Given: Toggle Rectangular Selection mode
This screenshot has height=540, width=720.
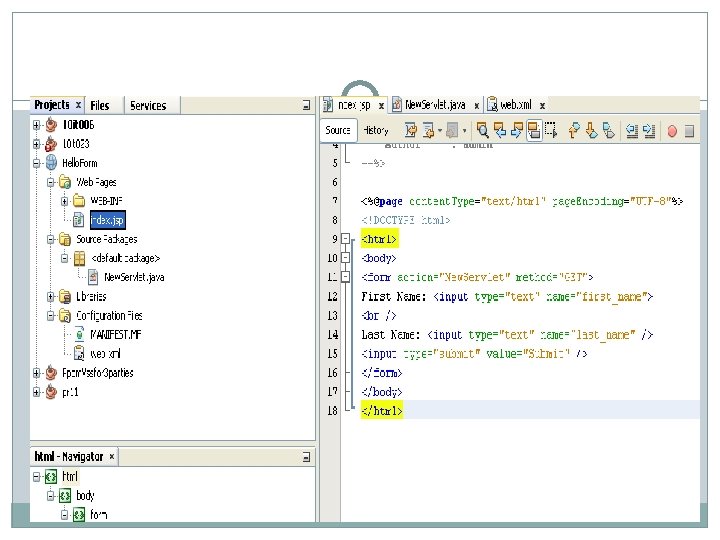Looking at the screenshot, I should (x=550, y=130).
